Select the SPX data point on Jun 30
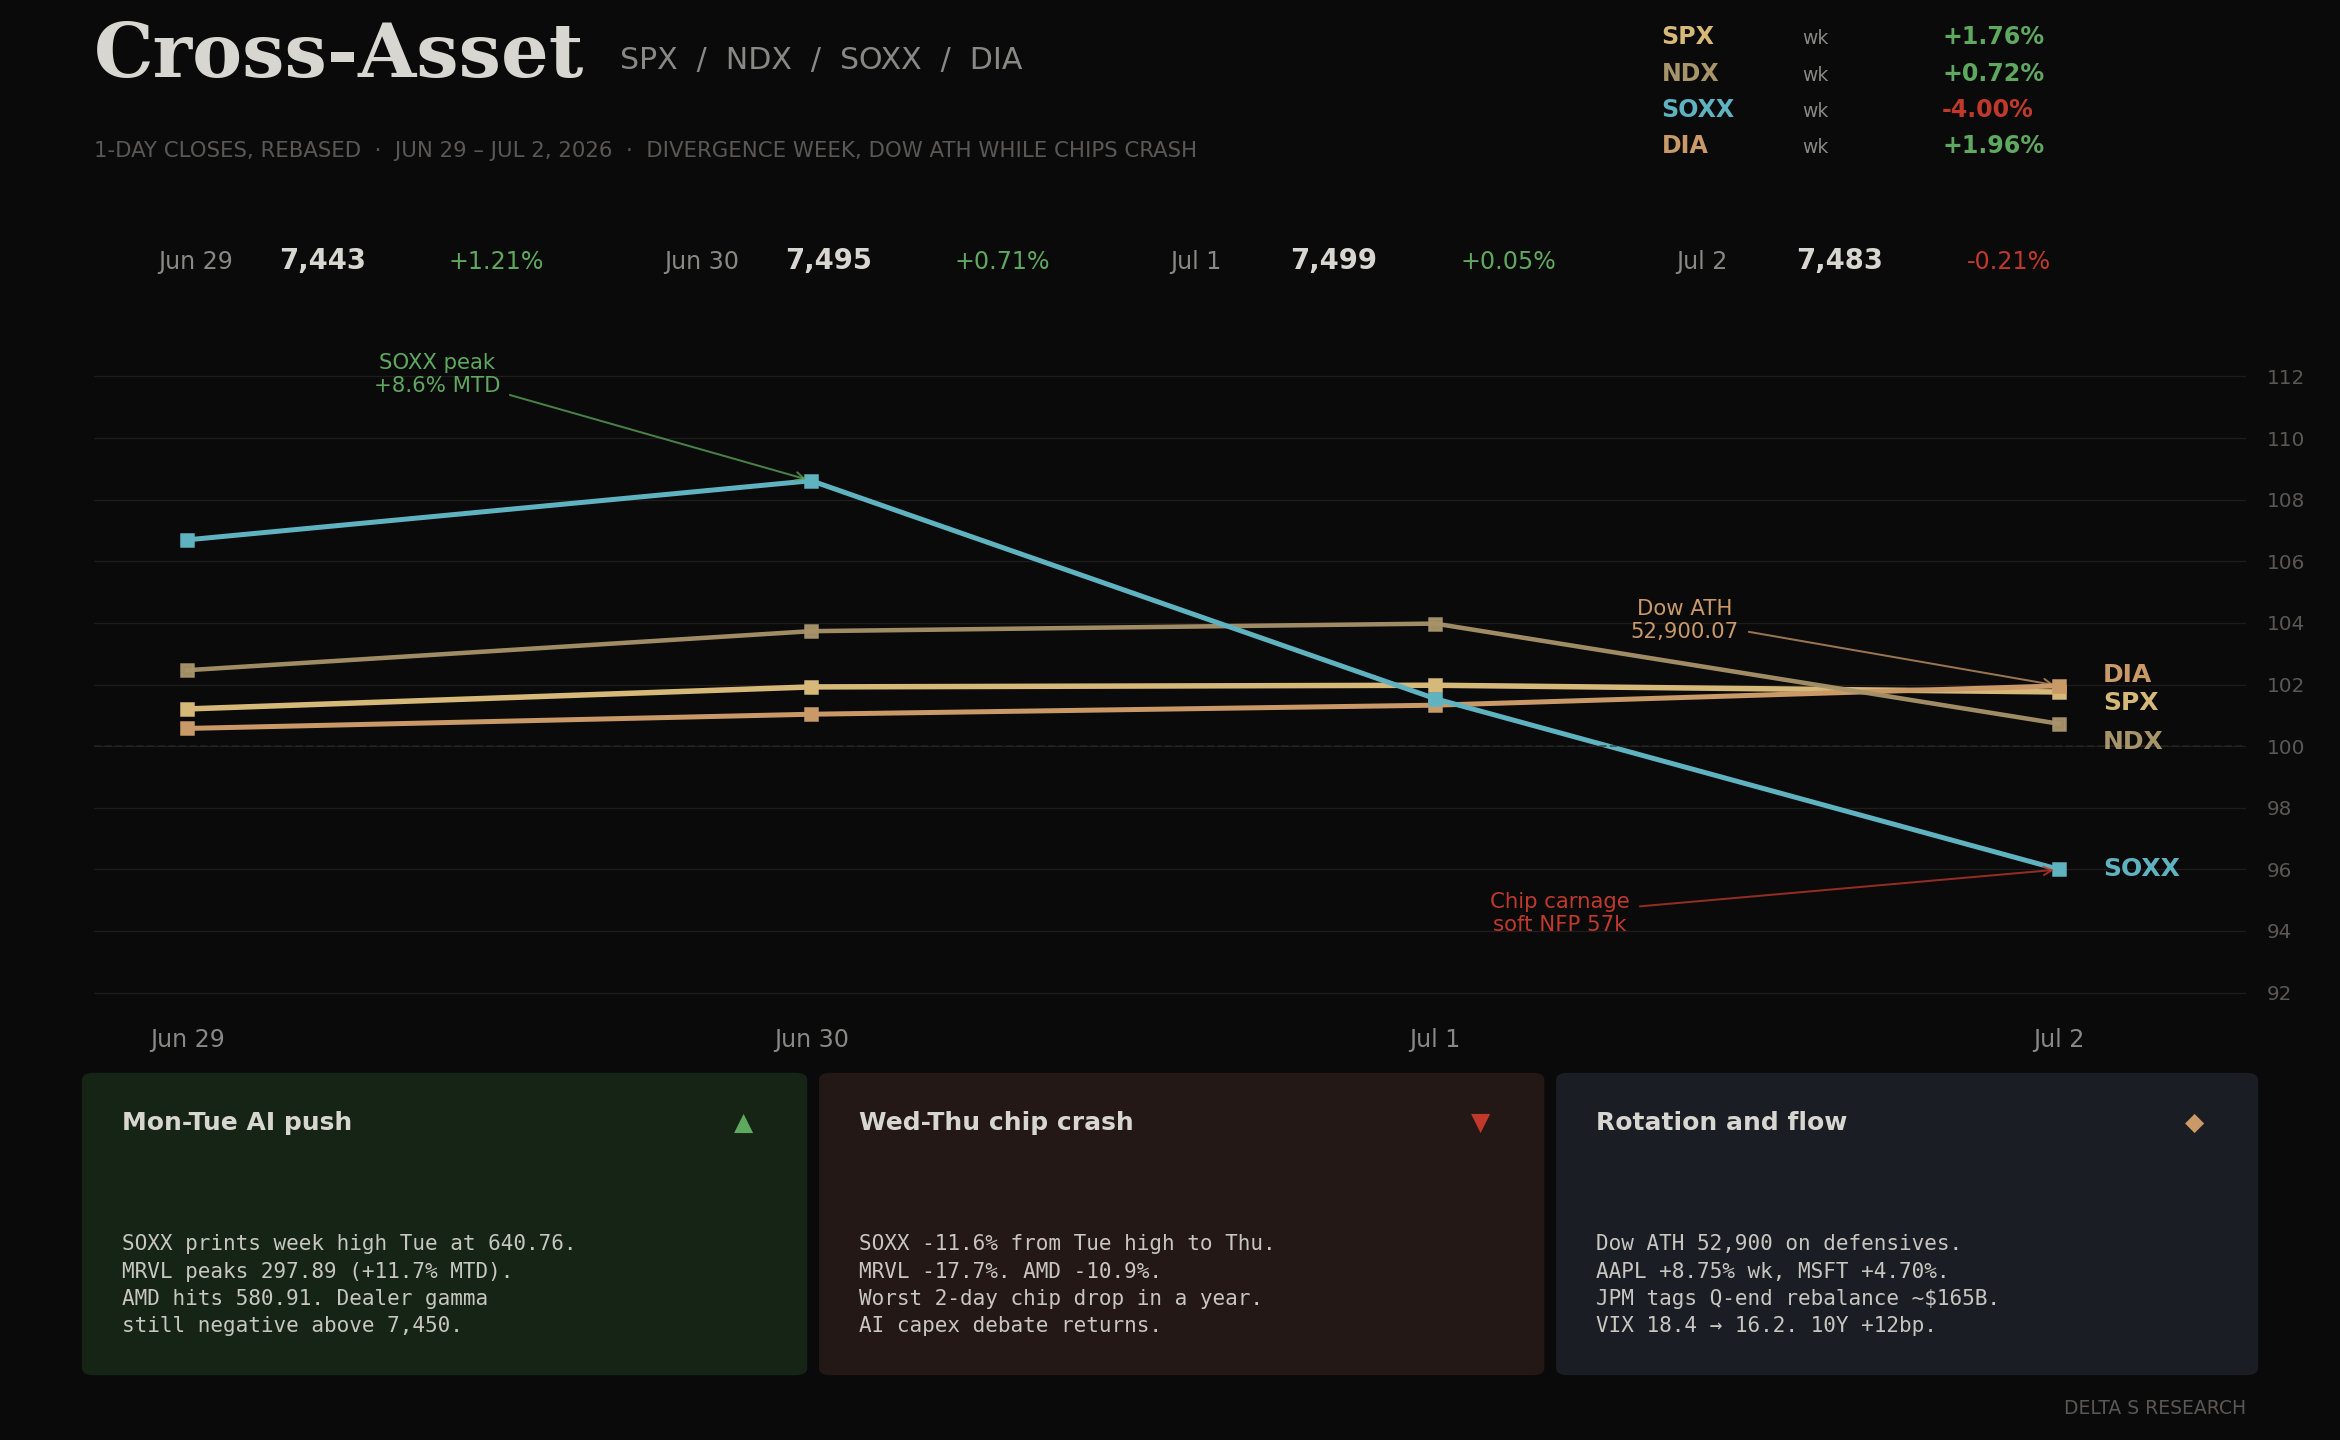 pos(811,687)
